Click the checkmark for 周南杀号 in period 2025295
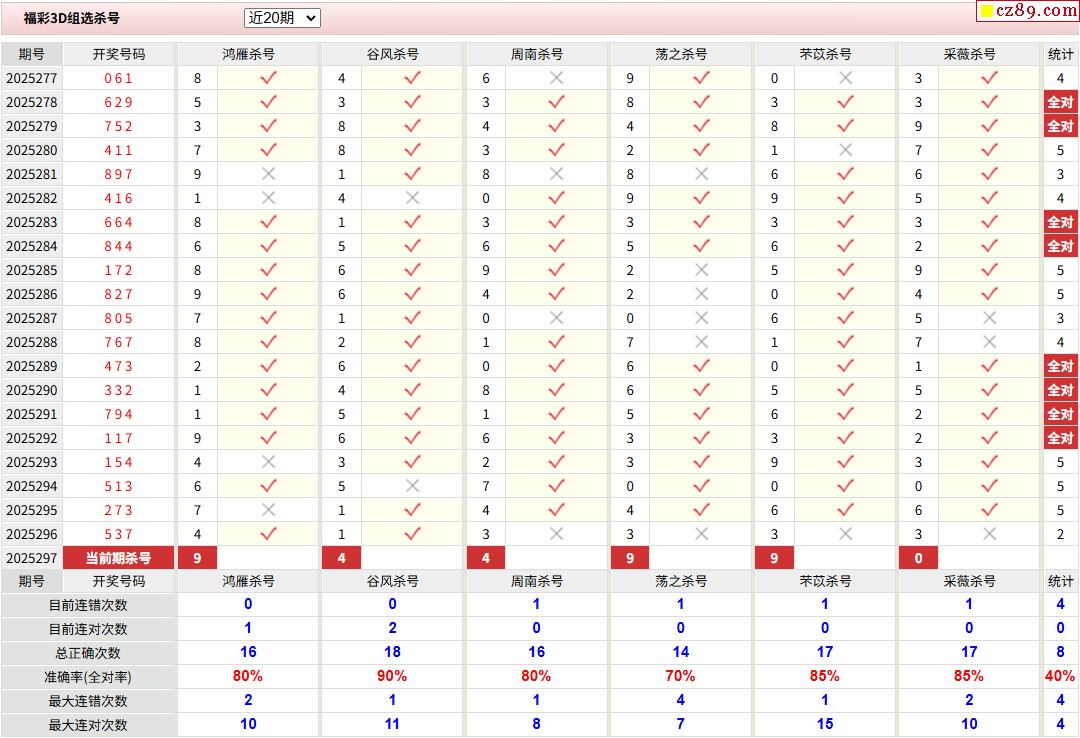Screen dimensions: 1080x738 click(x=556, y=510)
